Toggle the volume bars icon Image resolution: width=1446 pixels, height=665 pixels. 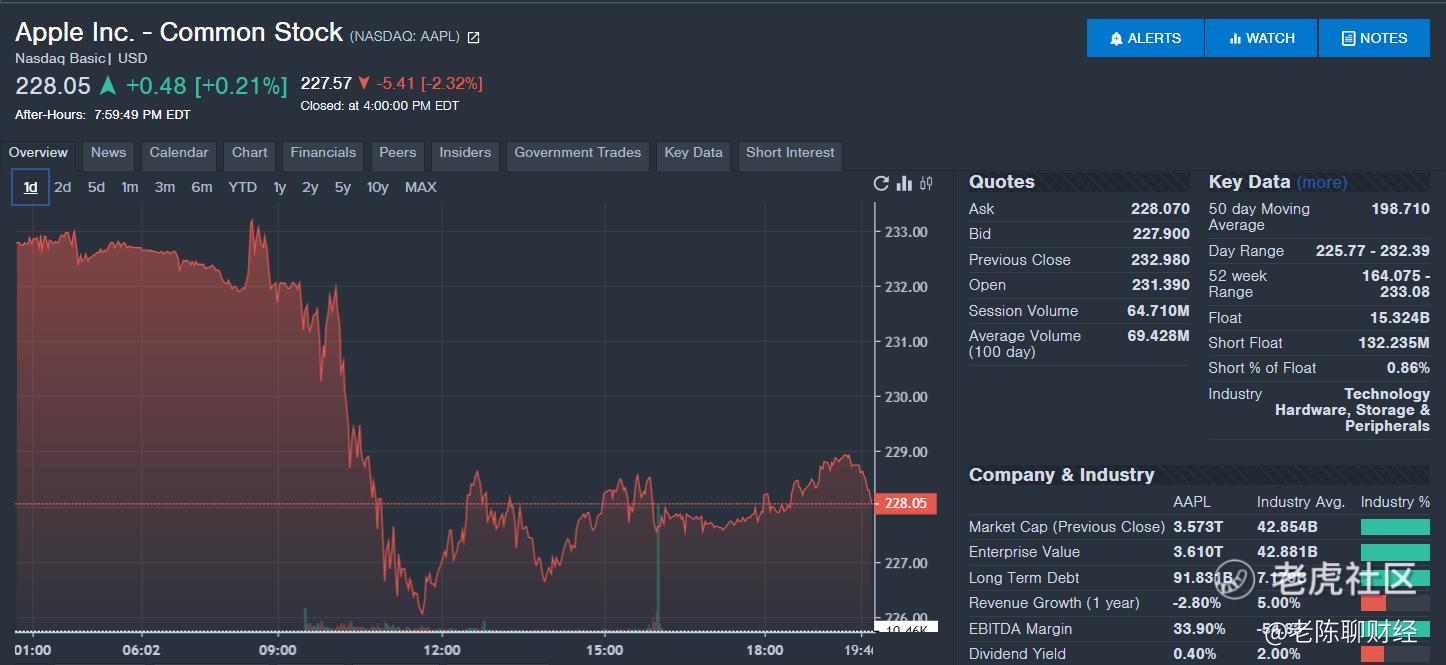pyautogui.click(x=904, y=183)
